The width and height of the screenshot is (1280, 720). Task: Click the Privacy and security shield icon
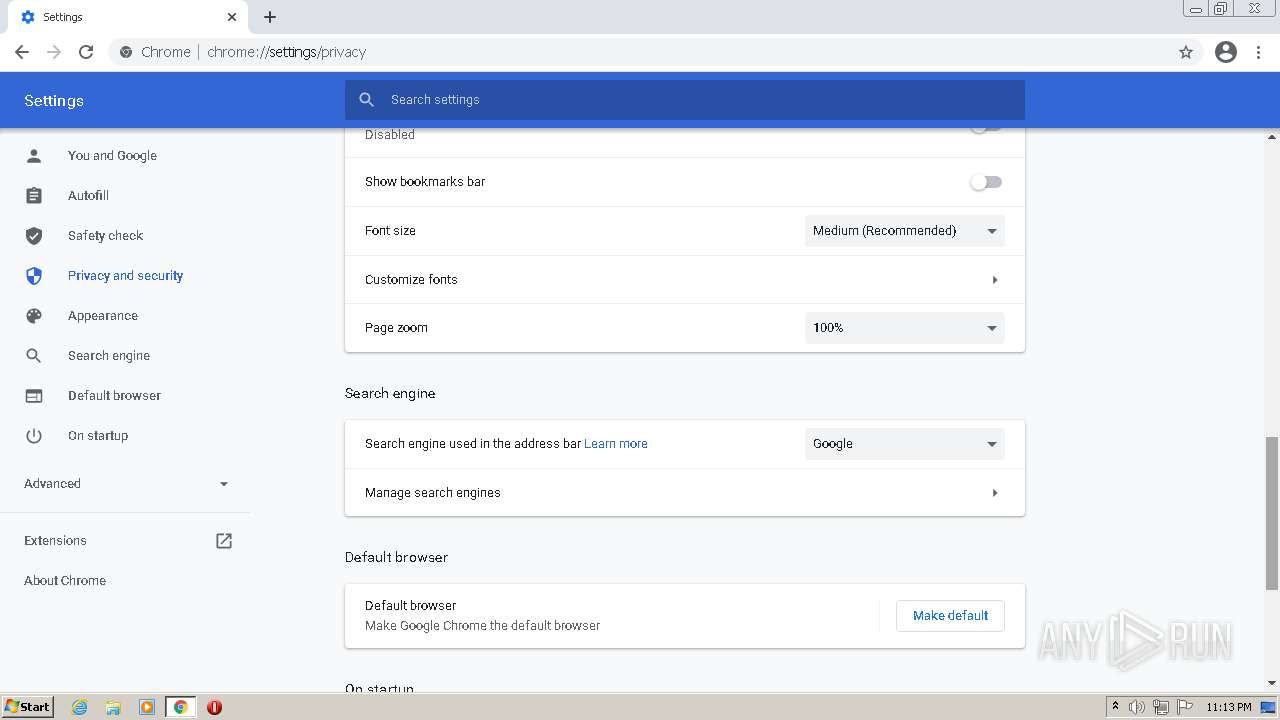pos(34,276)
